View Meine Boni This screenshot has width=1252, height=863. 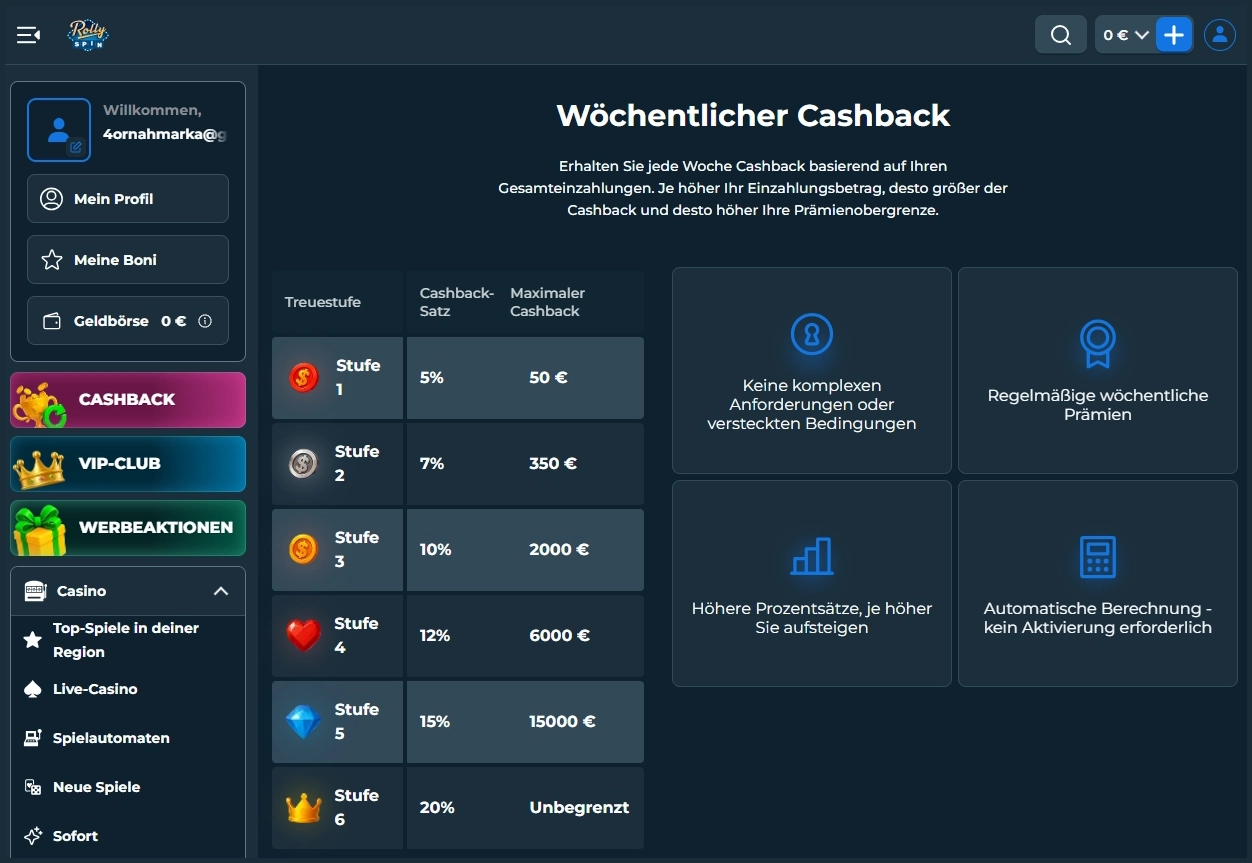127,259
